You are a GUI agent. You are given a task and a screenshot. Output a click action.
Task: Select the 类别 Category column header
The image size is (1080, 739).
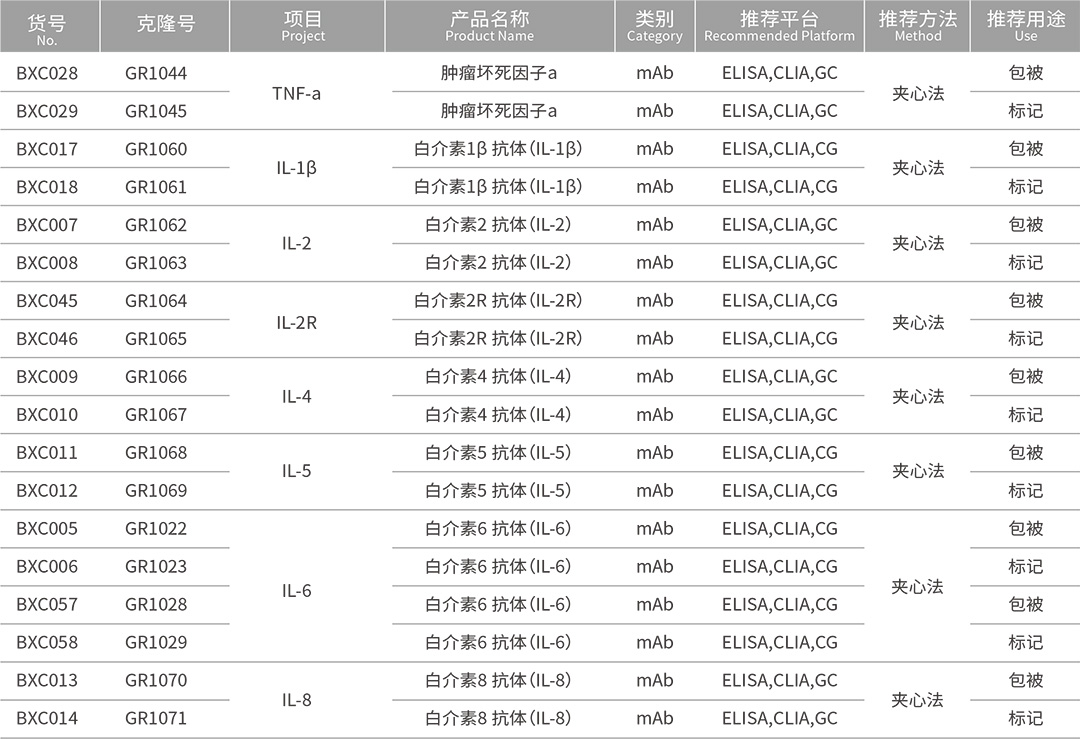(x=654, y=26)
